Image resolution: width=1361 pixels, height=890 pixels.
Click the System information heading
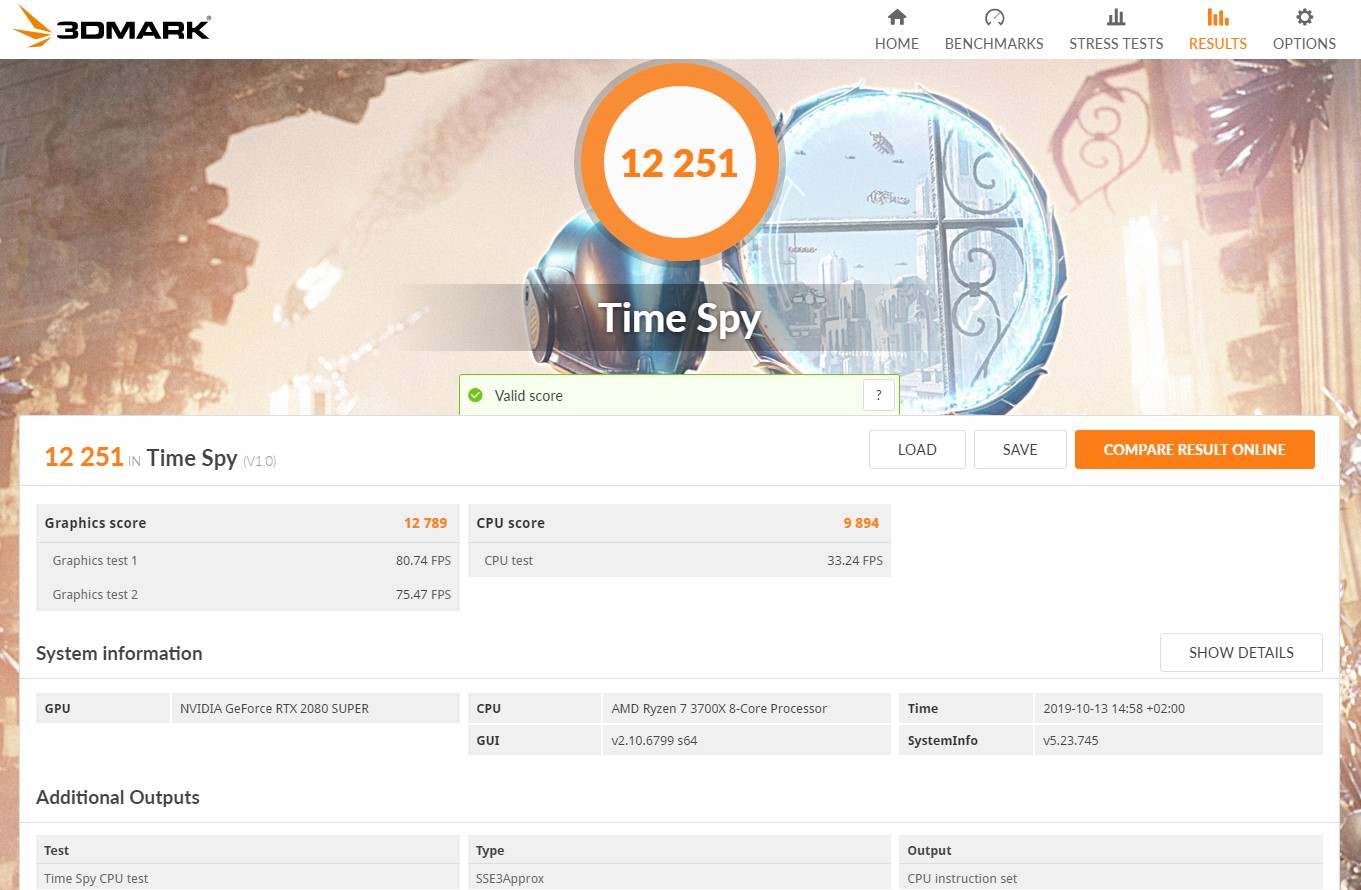[119, 653]
